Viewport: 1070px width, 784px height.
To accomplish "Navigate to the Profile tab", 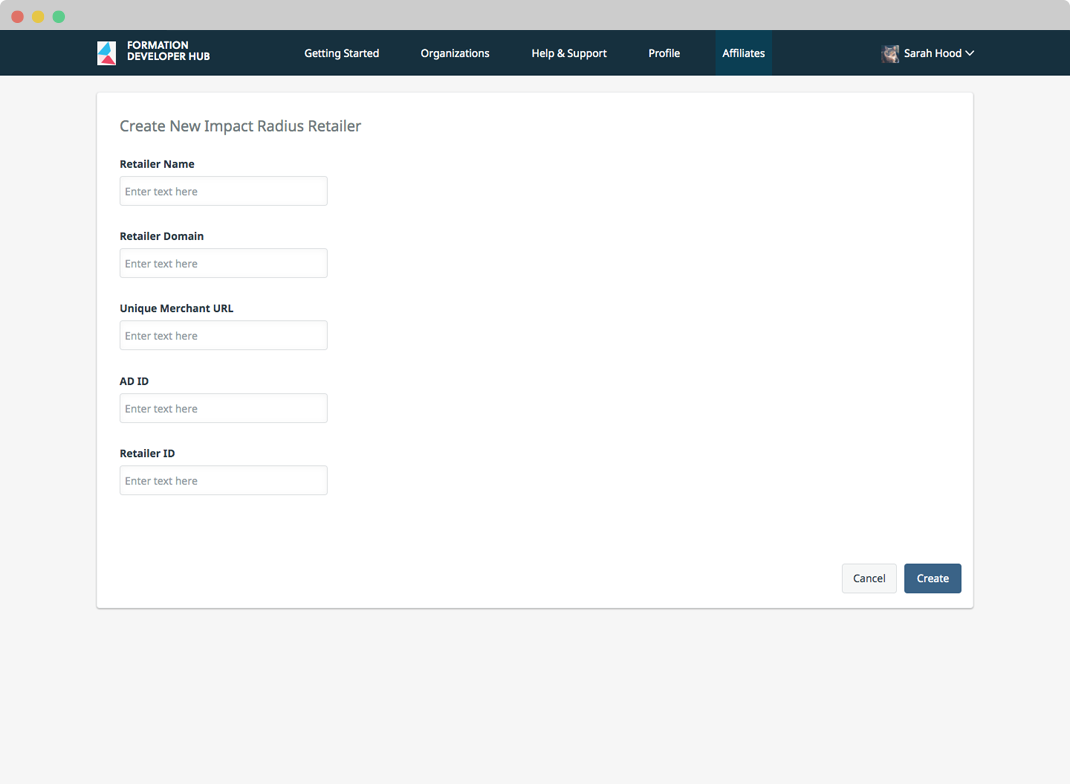I will pos(664,53).
